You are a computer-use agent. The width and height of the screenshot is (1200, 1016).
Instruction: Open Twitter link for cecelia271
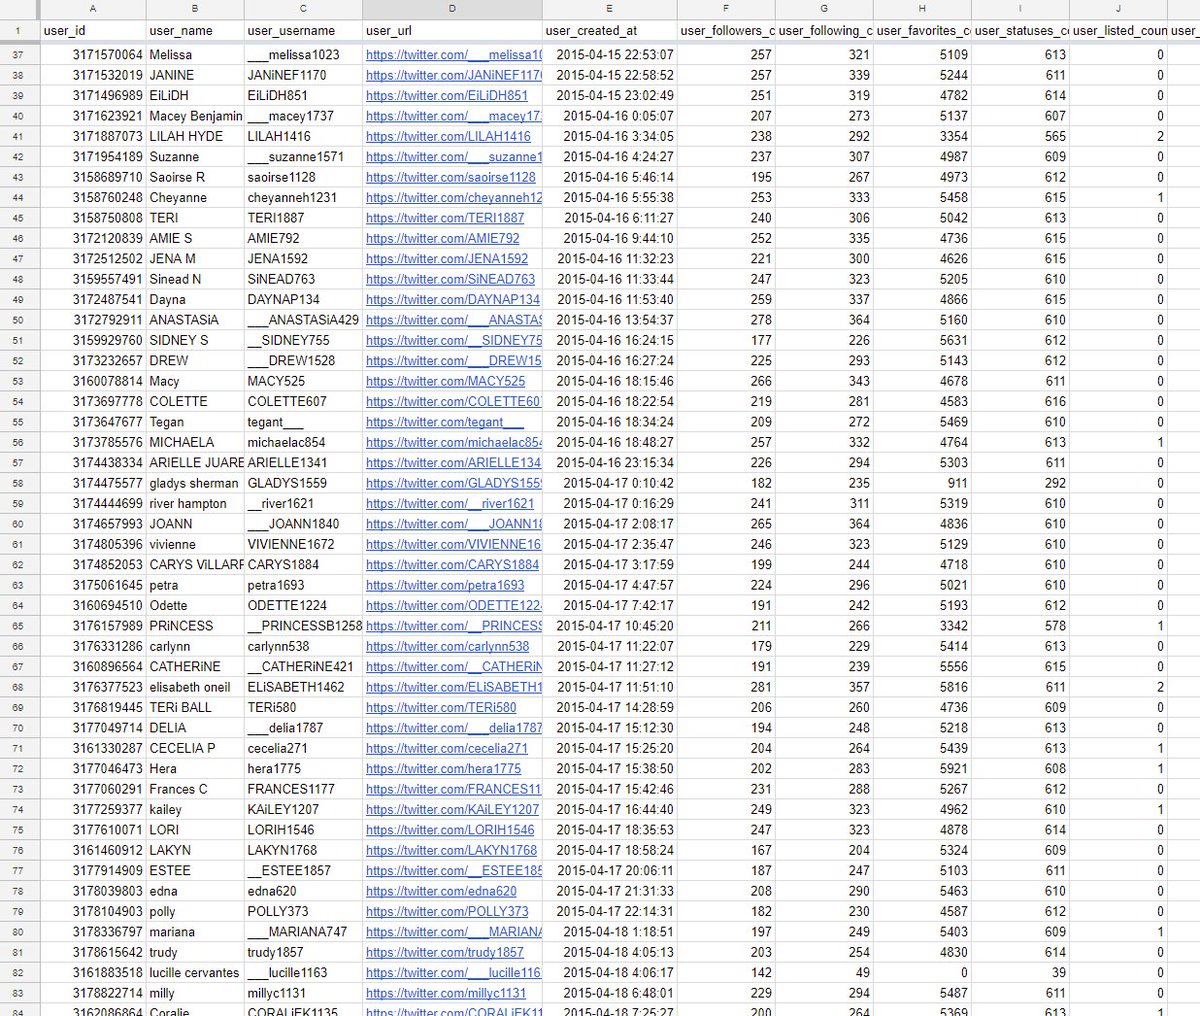(x=447, y=748)
